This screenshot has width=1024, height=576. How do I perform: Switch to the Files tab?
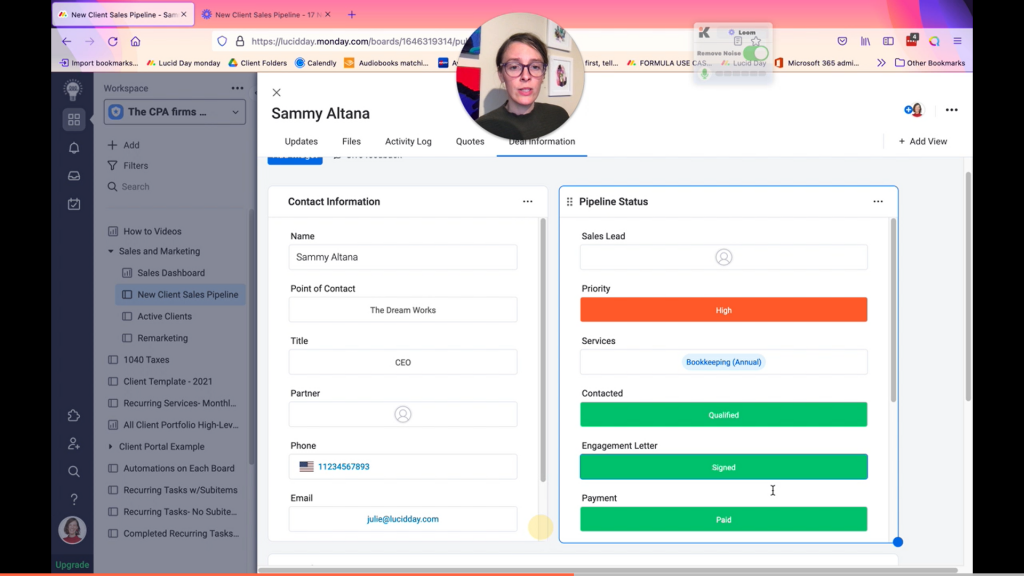(351, 142)
